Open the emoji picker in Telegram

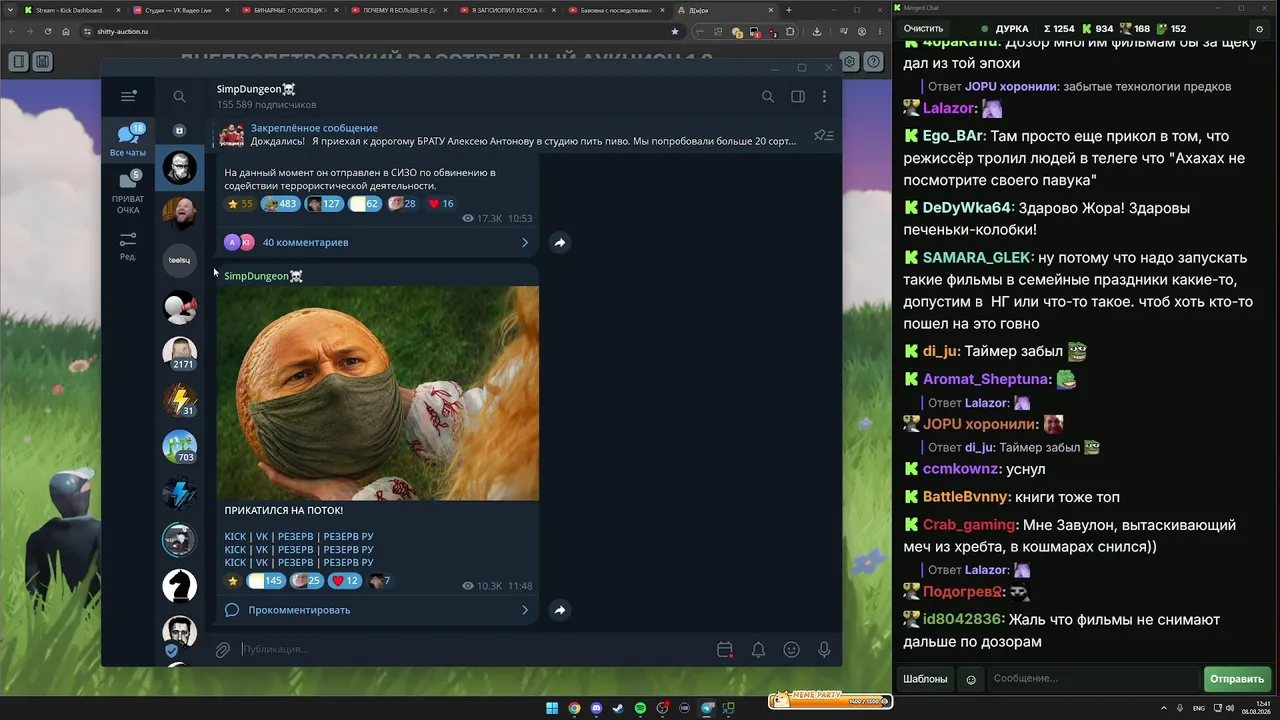791,650
